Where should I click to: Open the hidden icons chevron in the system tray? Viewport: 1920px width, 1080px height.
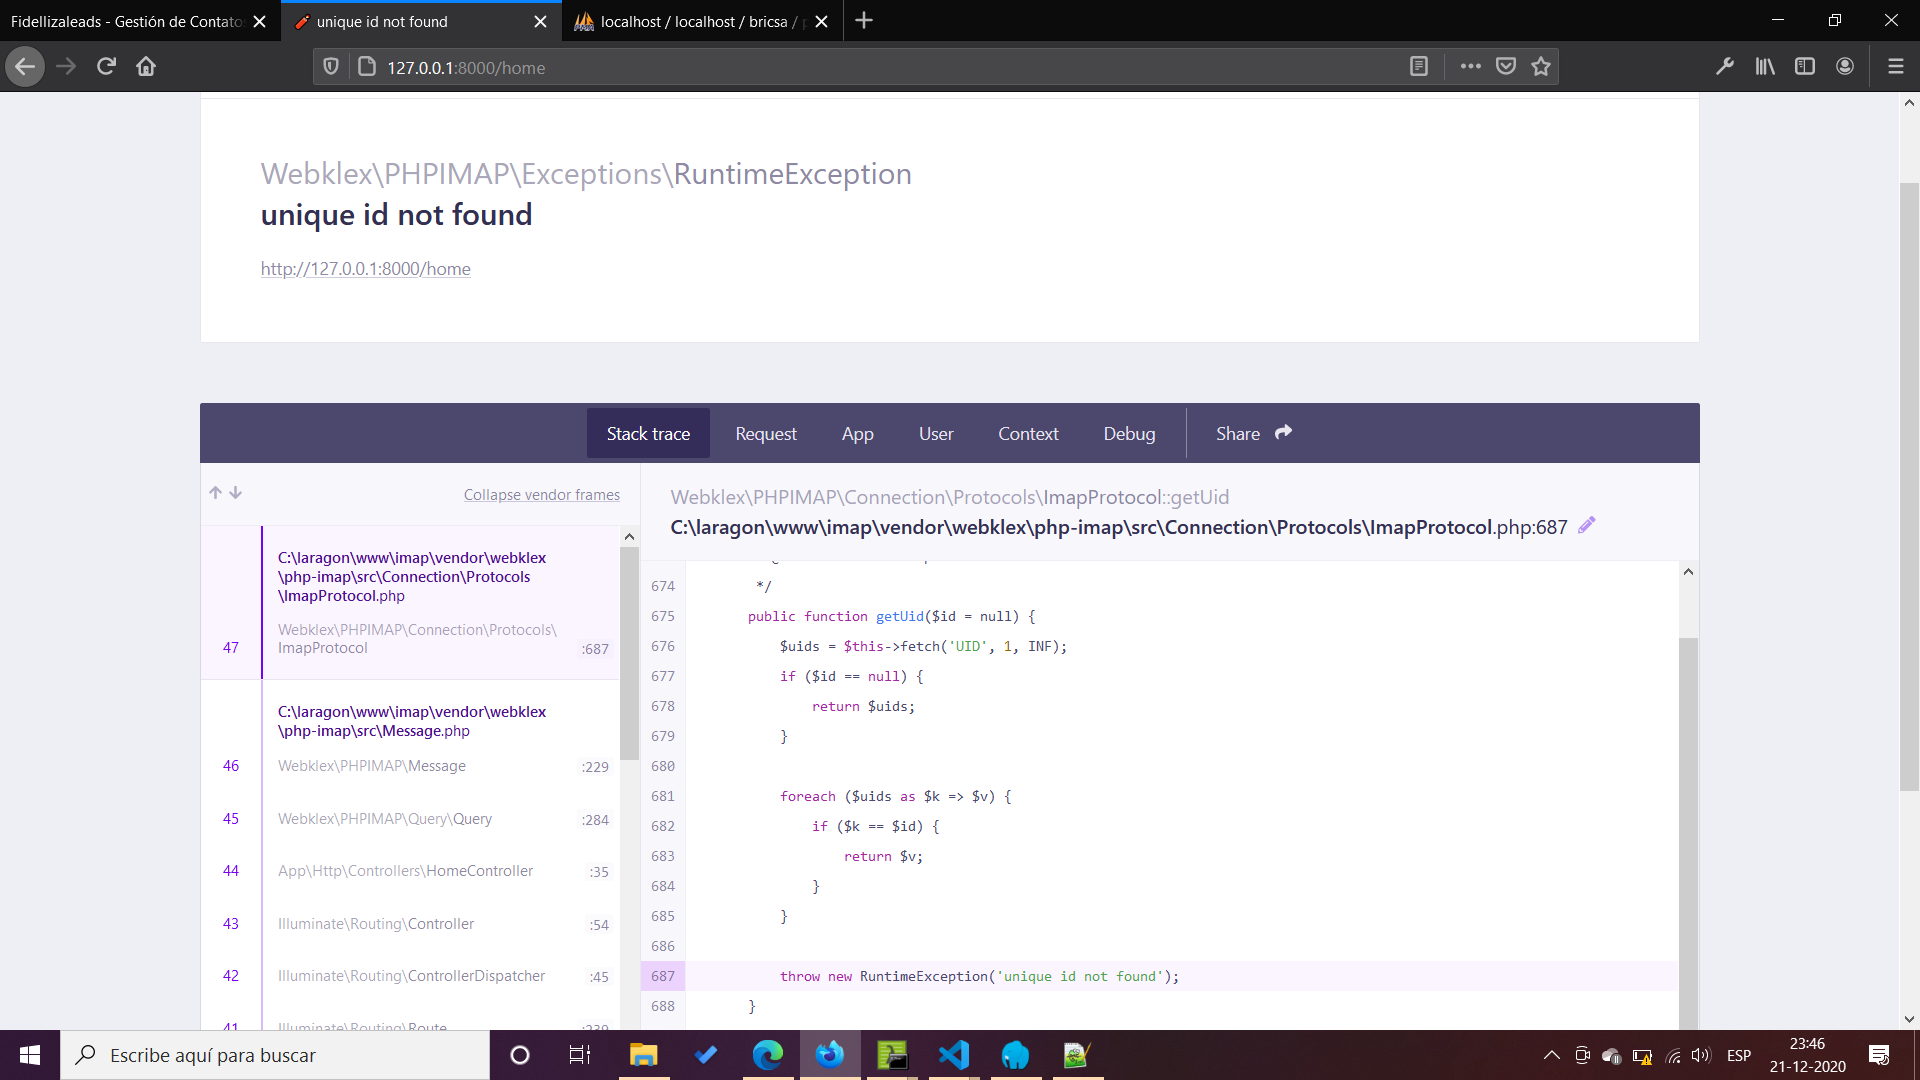point(1551,1055)
